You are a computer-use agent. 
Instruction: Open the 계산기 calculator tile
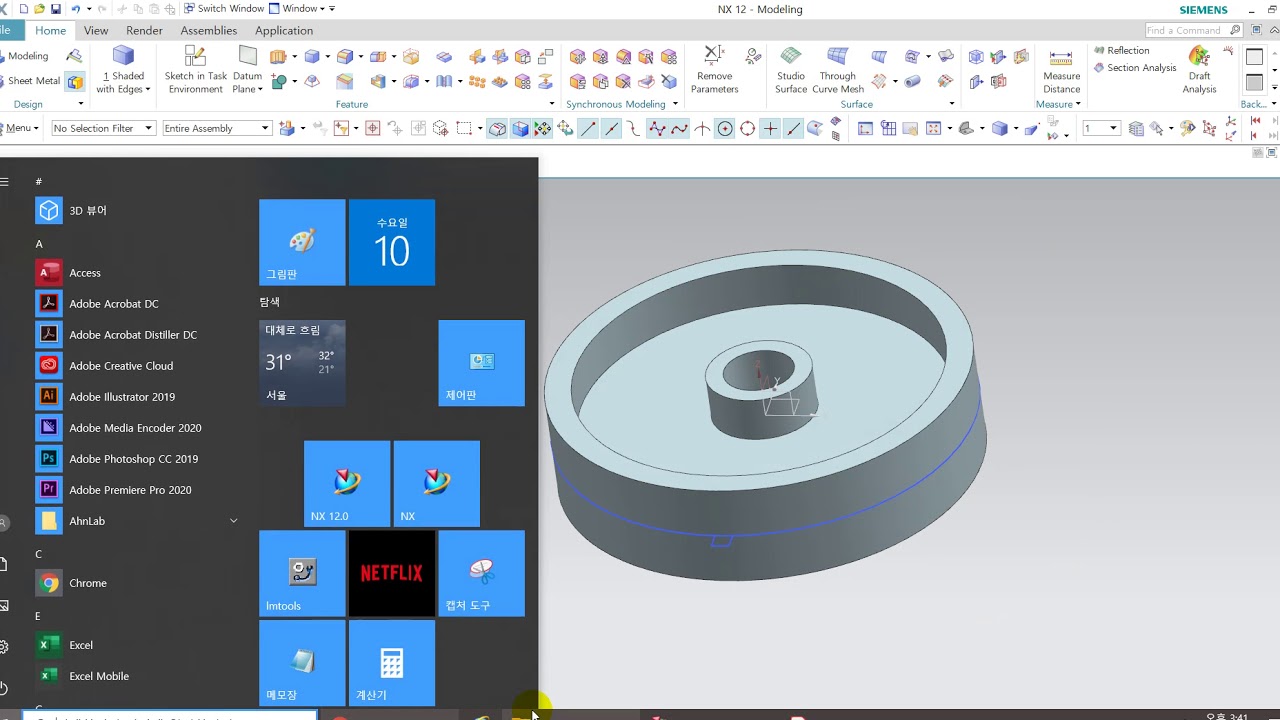392,663
